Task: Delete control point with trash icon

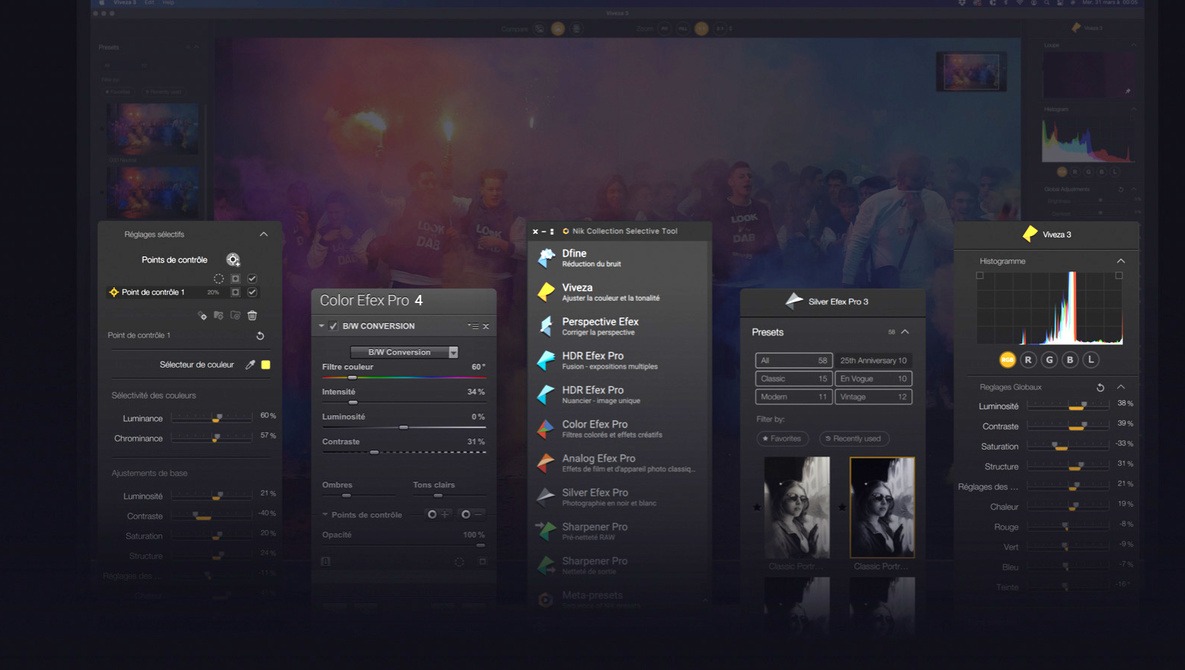Action: [x=252, y=315]
